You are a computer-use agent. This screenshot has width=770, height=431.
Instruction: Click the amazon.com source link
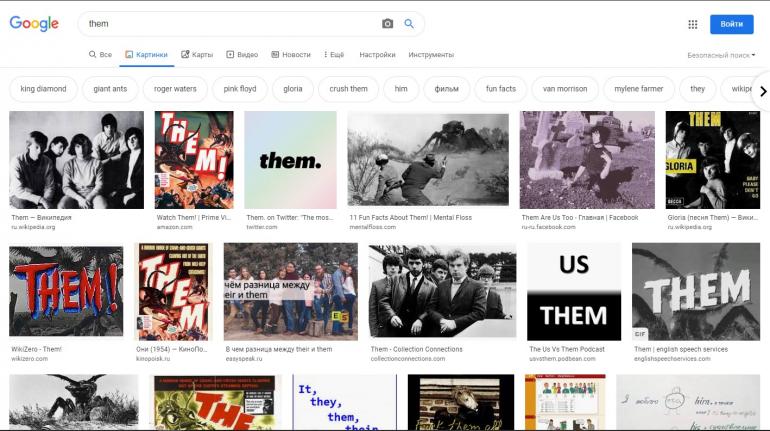(174, 227)
